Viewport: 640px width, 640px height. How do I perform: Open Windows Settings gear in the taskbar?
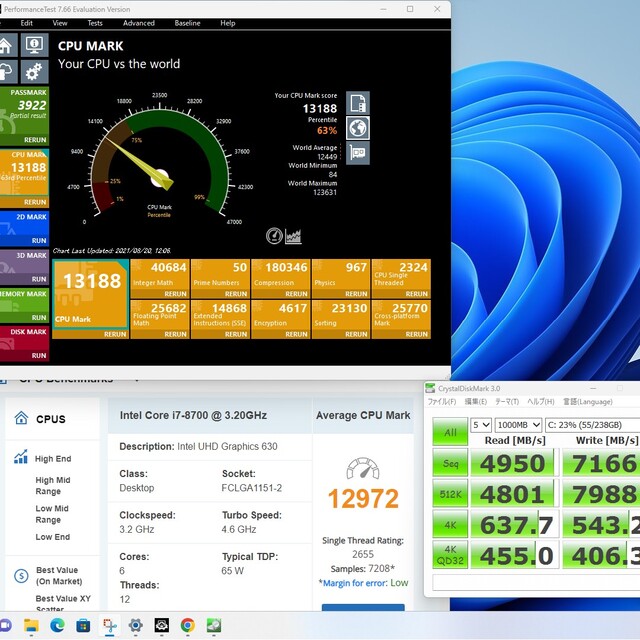click(136, 625)
